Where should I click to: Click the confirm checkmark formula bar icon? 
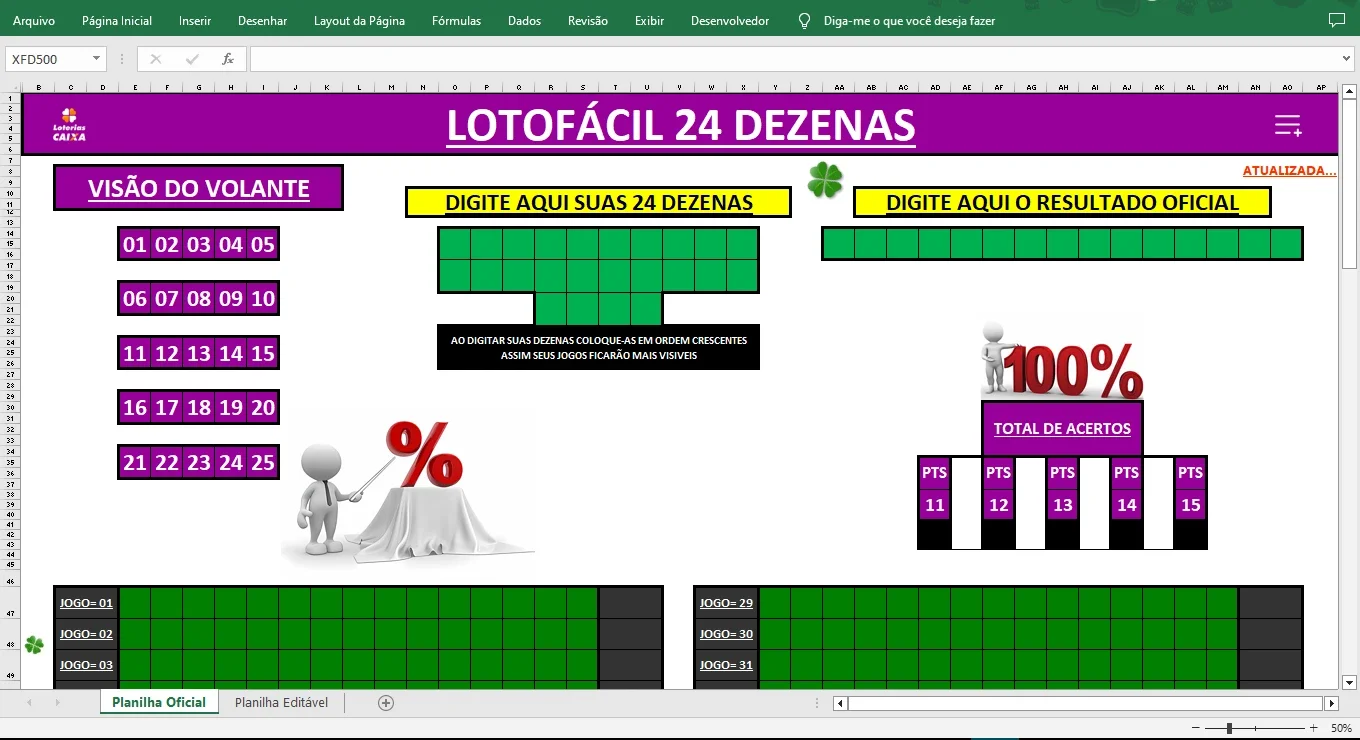click(x=192, y=59)
